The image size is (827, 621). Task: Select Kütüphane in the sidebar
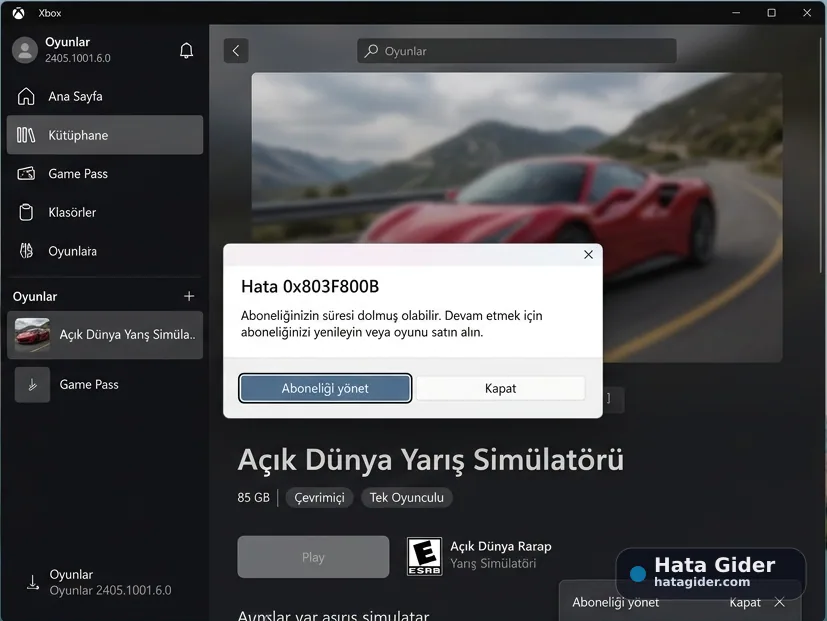point(105,135)
